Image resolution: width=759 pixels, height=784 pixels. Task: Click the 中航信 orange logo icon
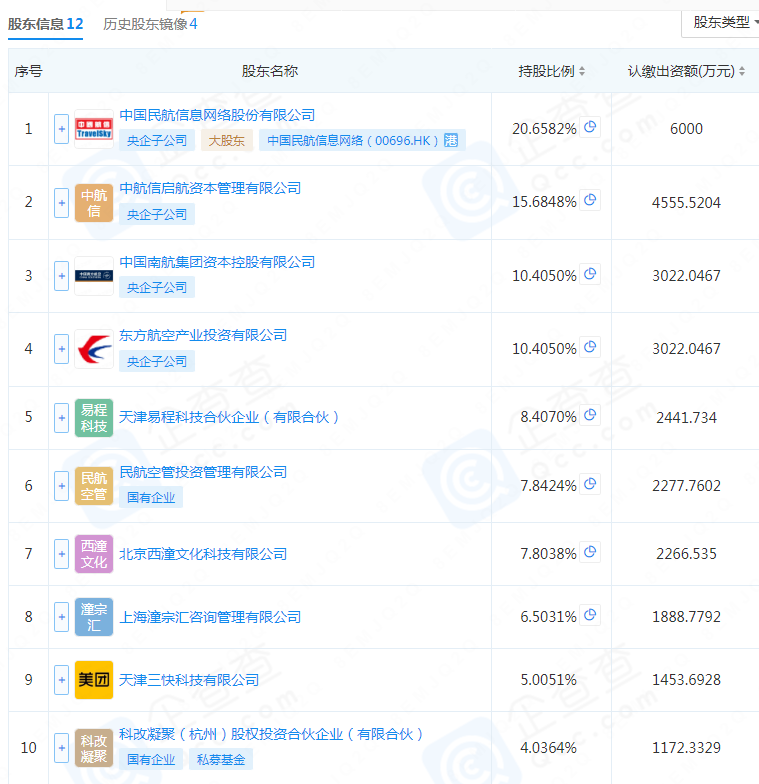point(94,202)
